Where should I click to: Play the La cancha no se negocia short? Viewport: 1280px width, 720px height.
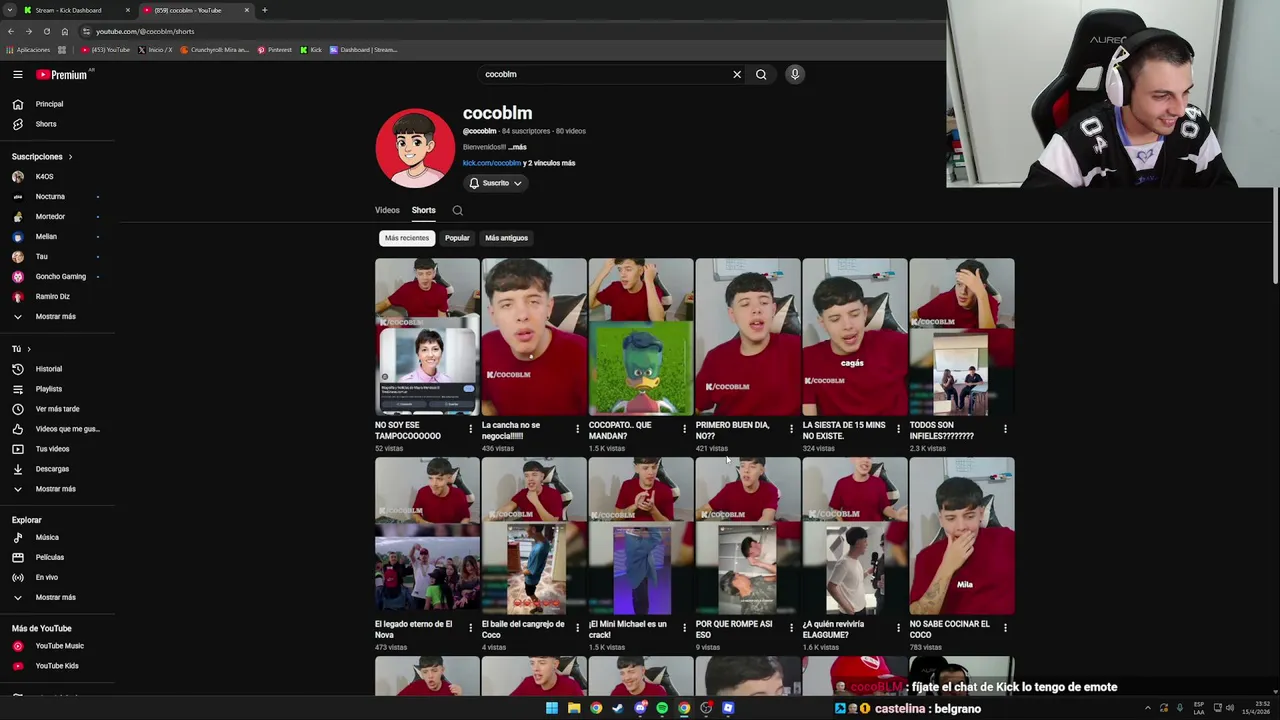(x=534, y=337)
